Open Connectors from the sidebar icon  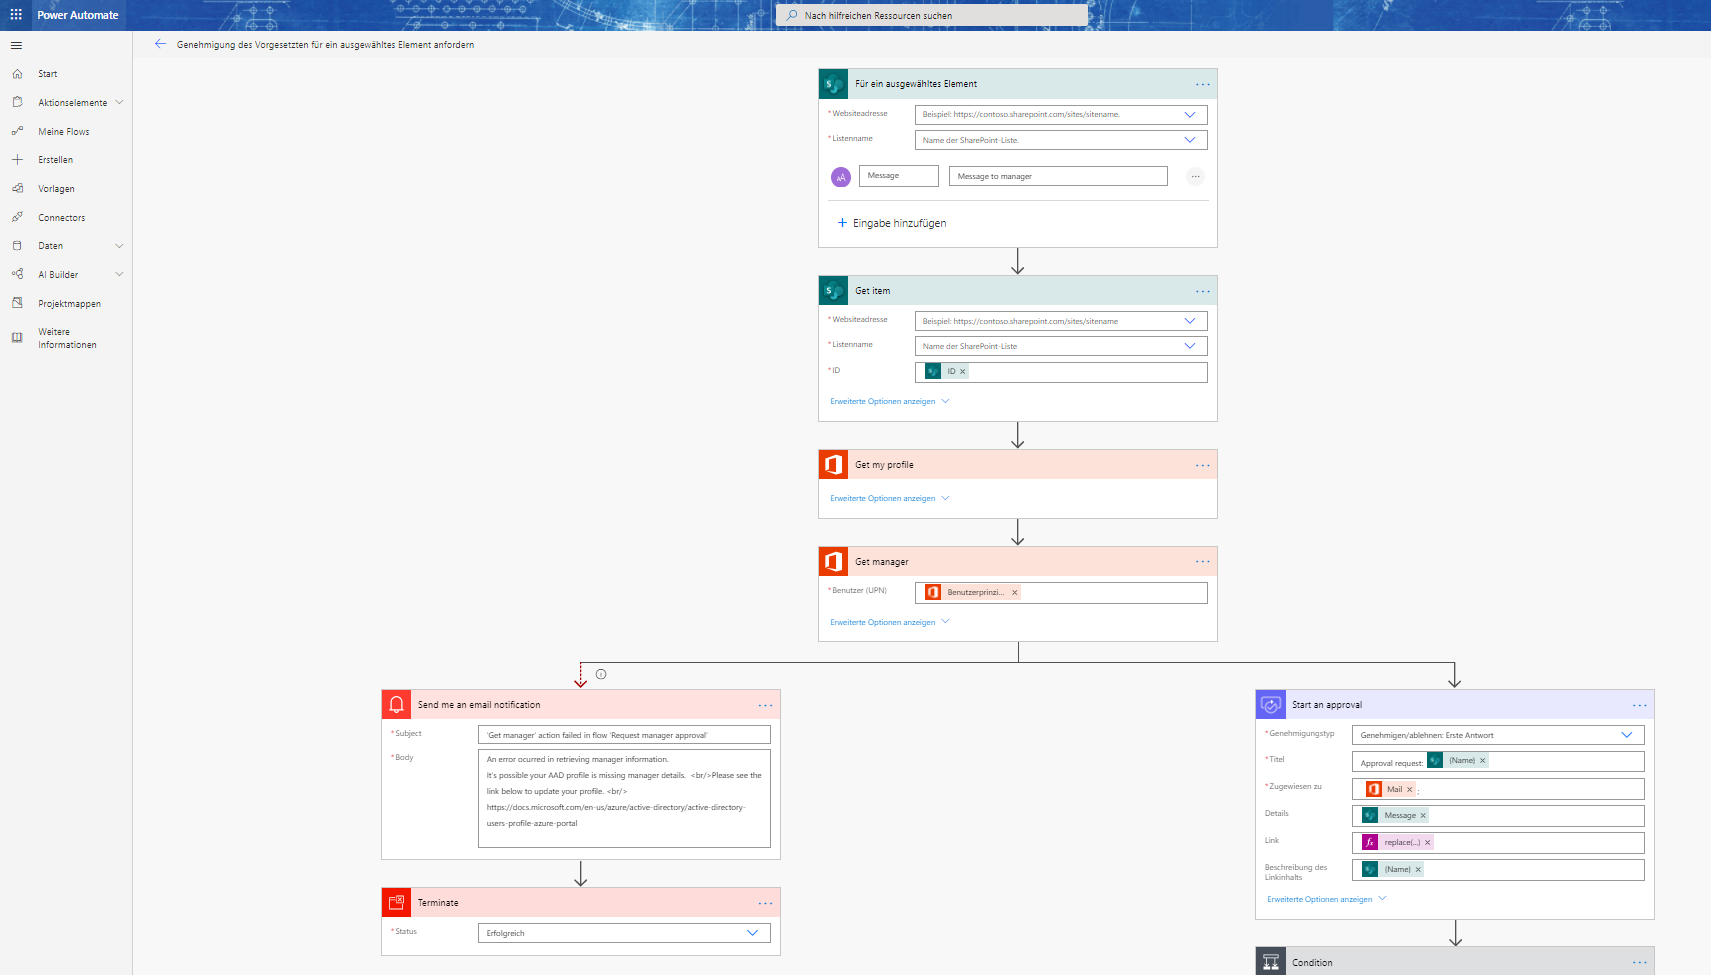point(17,217)
